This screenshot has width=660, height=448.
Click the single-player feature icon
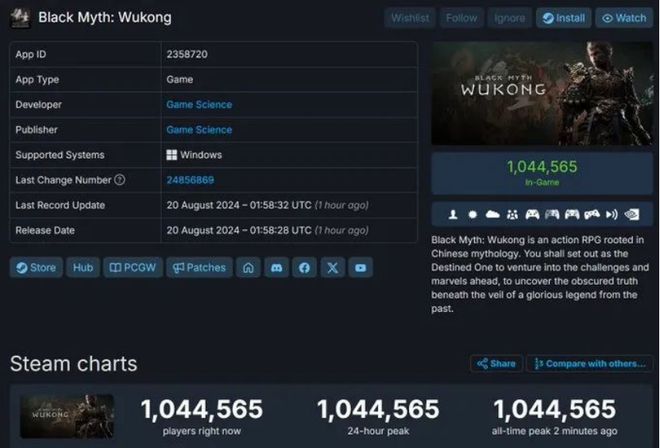pos(453,215)
